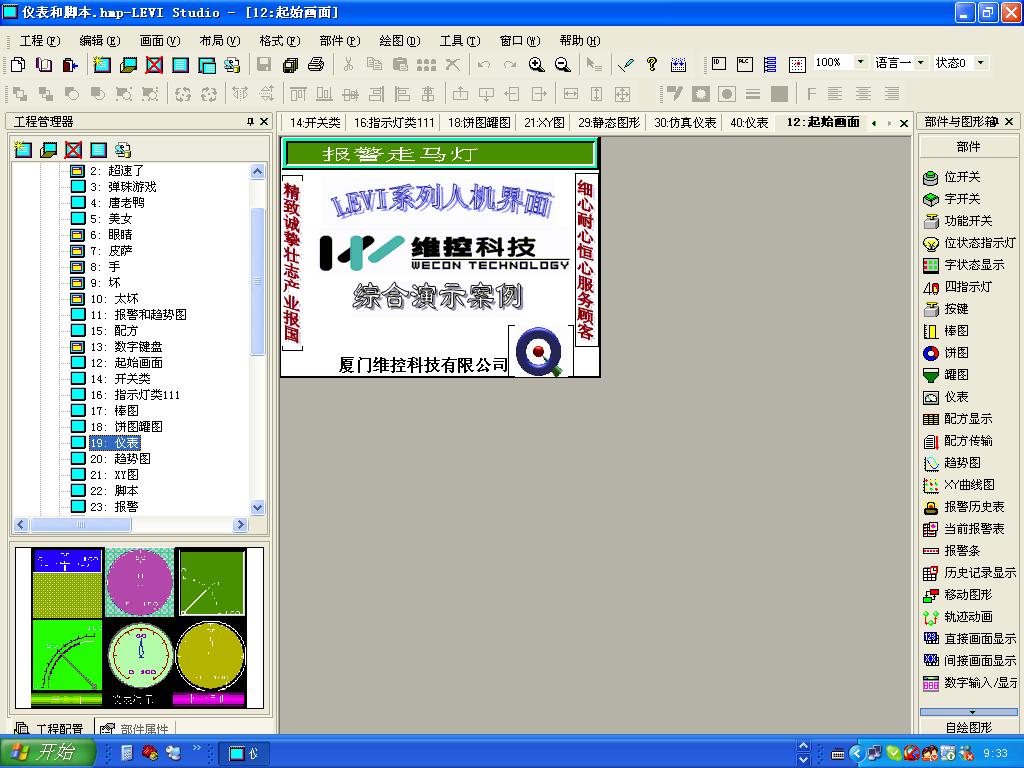This screenshot has width=1024, height=768.
Task: Open the 工具(T) menu
Action: 460,40
